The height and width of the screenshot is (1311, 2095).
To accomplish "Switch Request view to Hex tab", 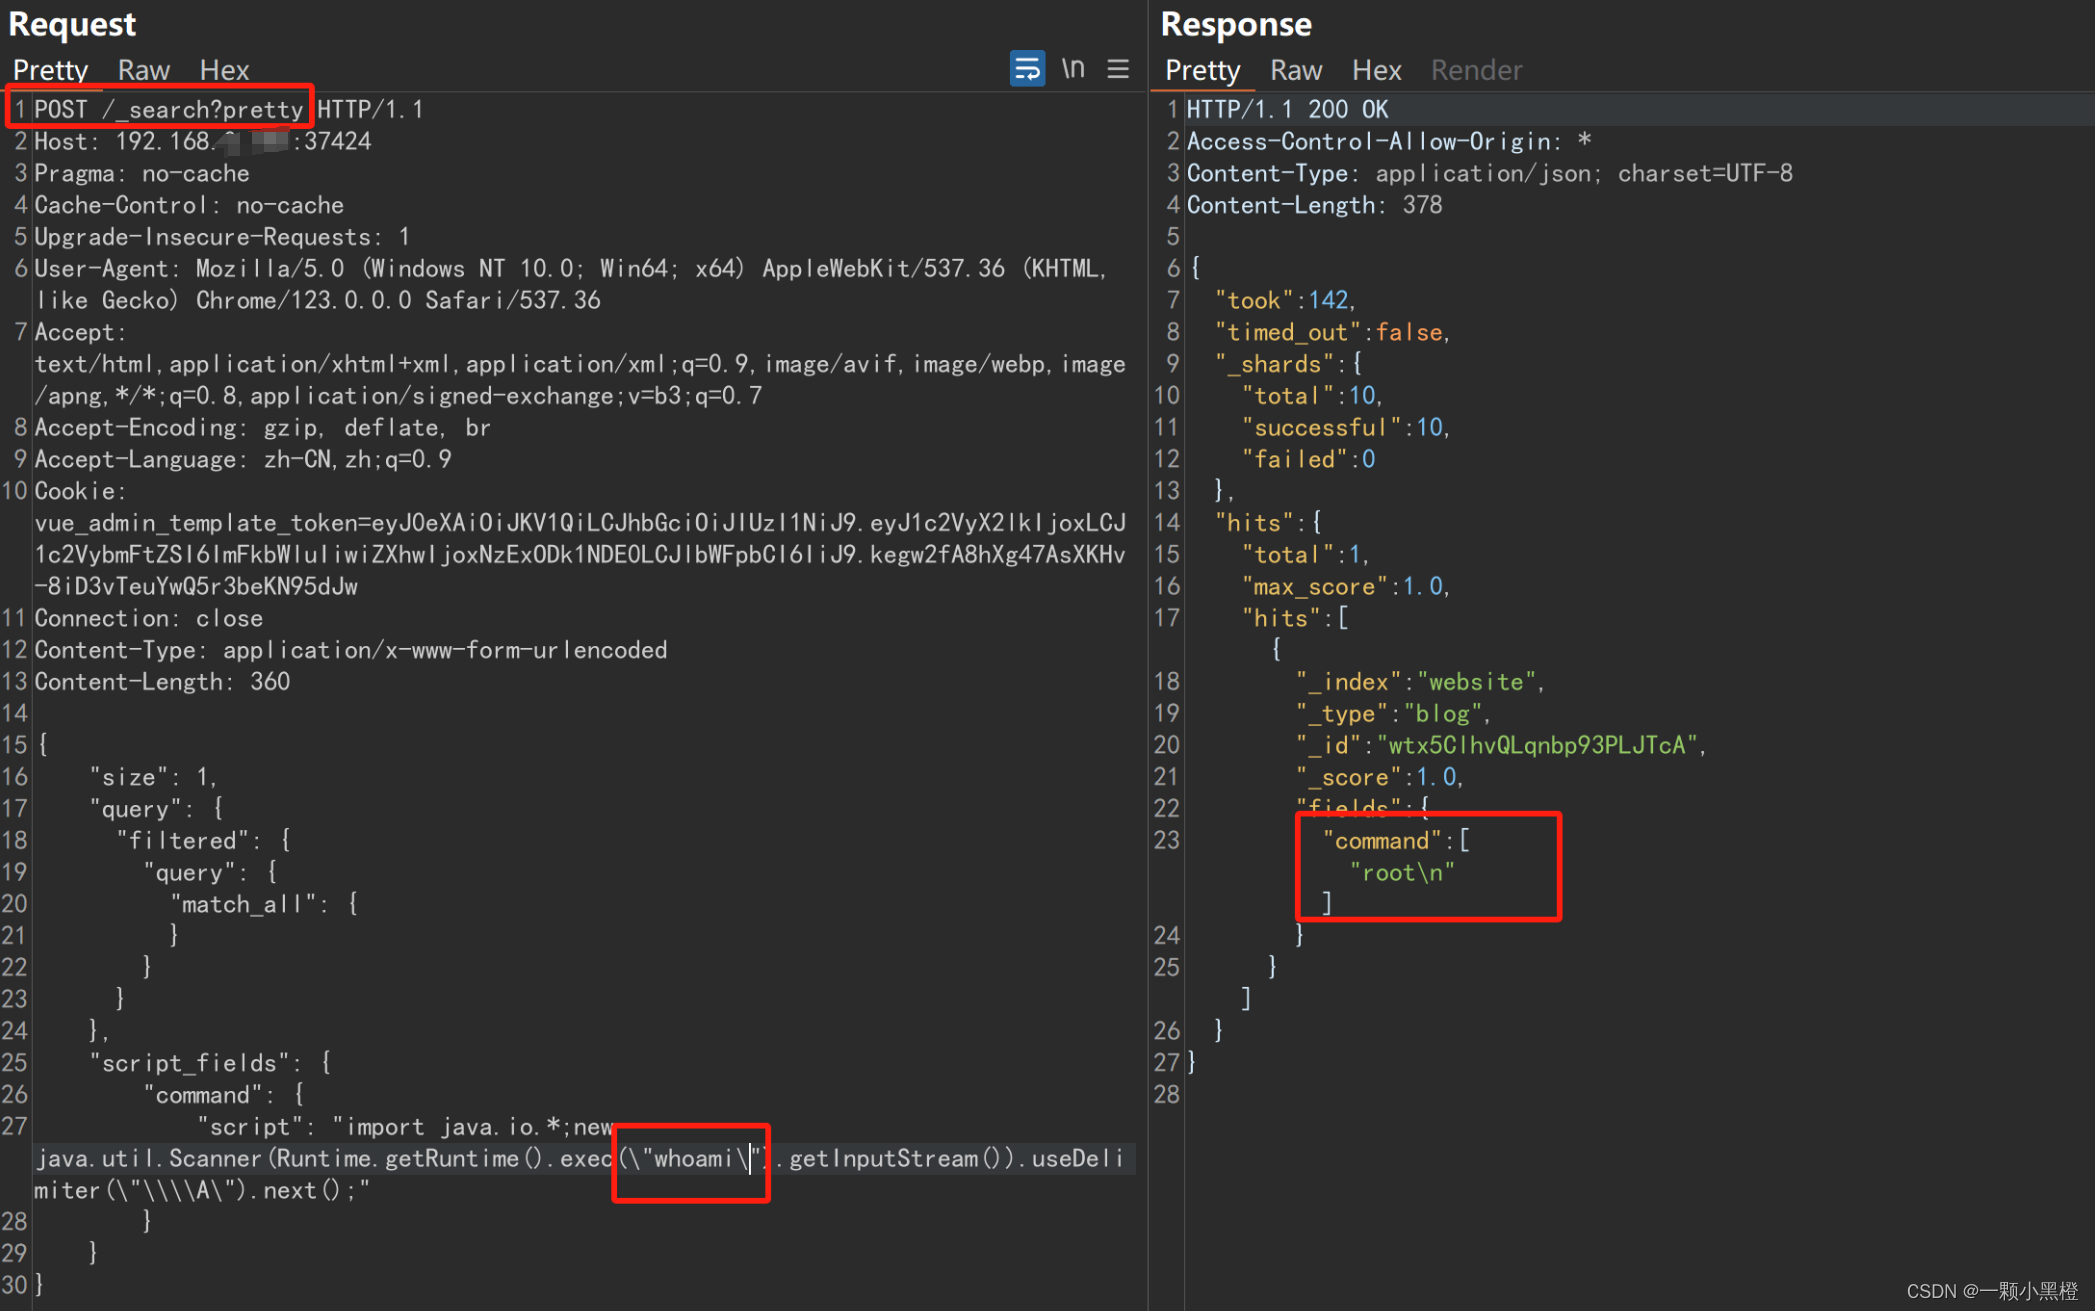I will [x=224, y=70].
